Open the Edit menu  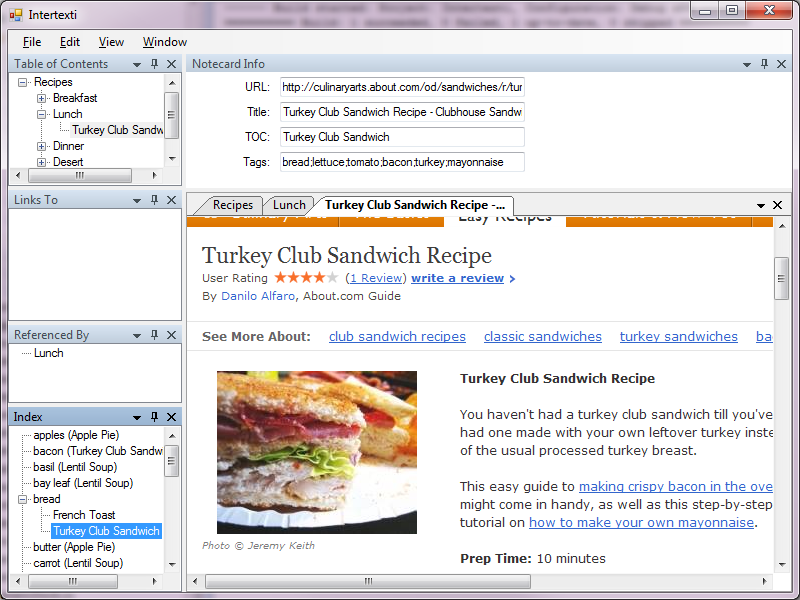point(69,42)
